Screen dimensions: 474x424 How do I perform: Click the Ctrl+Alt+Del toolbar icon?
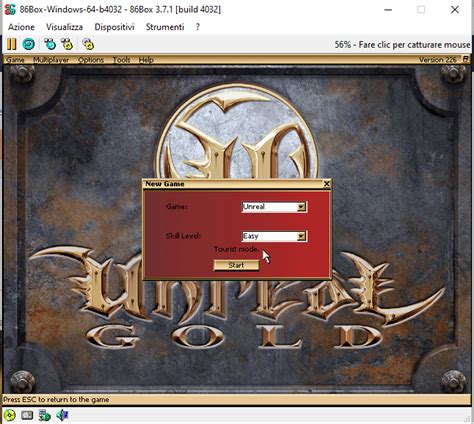[x=50, y=44]
